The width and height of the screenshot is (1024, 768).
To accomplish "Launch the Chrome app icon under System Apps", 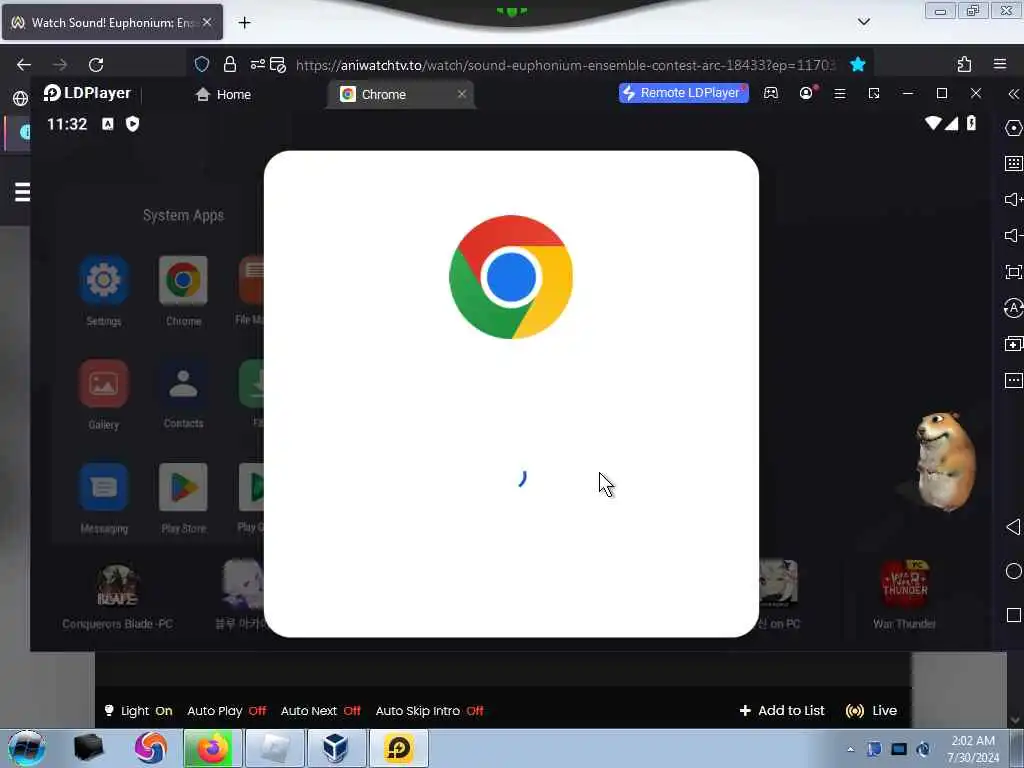I will click(x=183, y=281).
